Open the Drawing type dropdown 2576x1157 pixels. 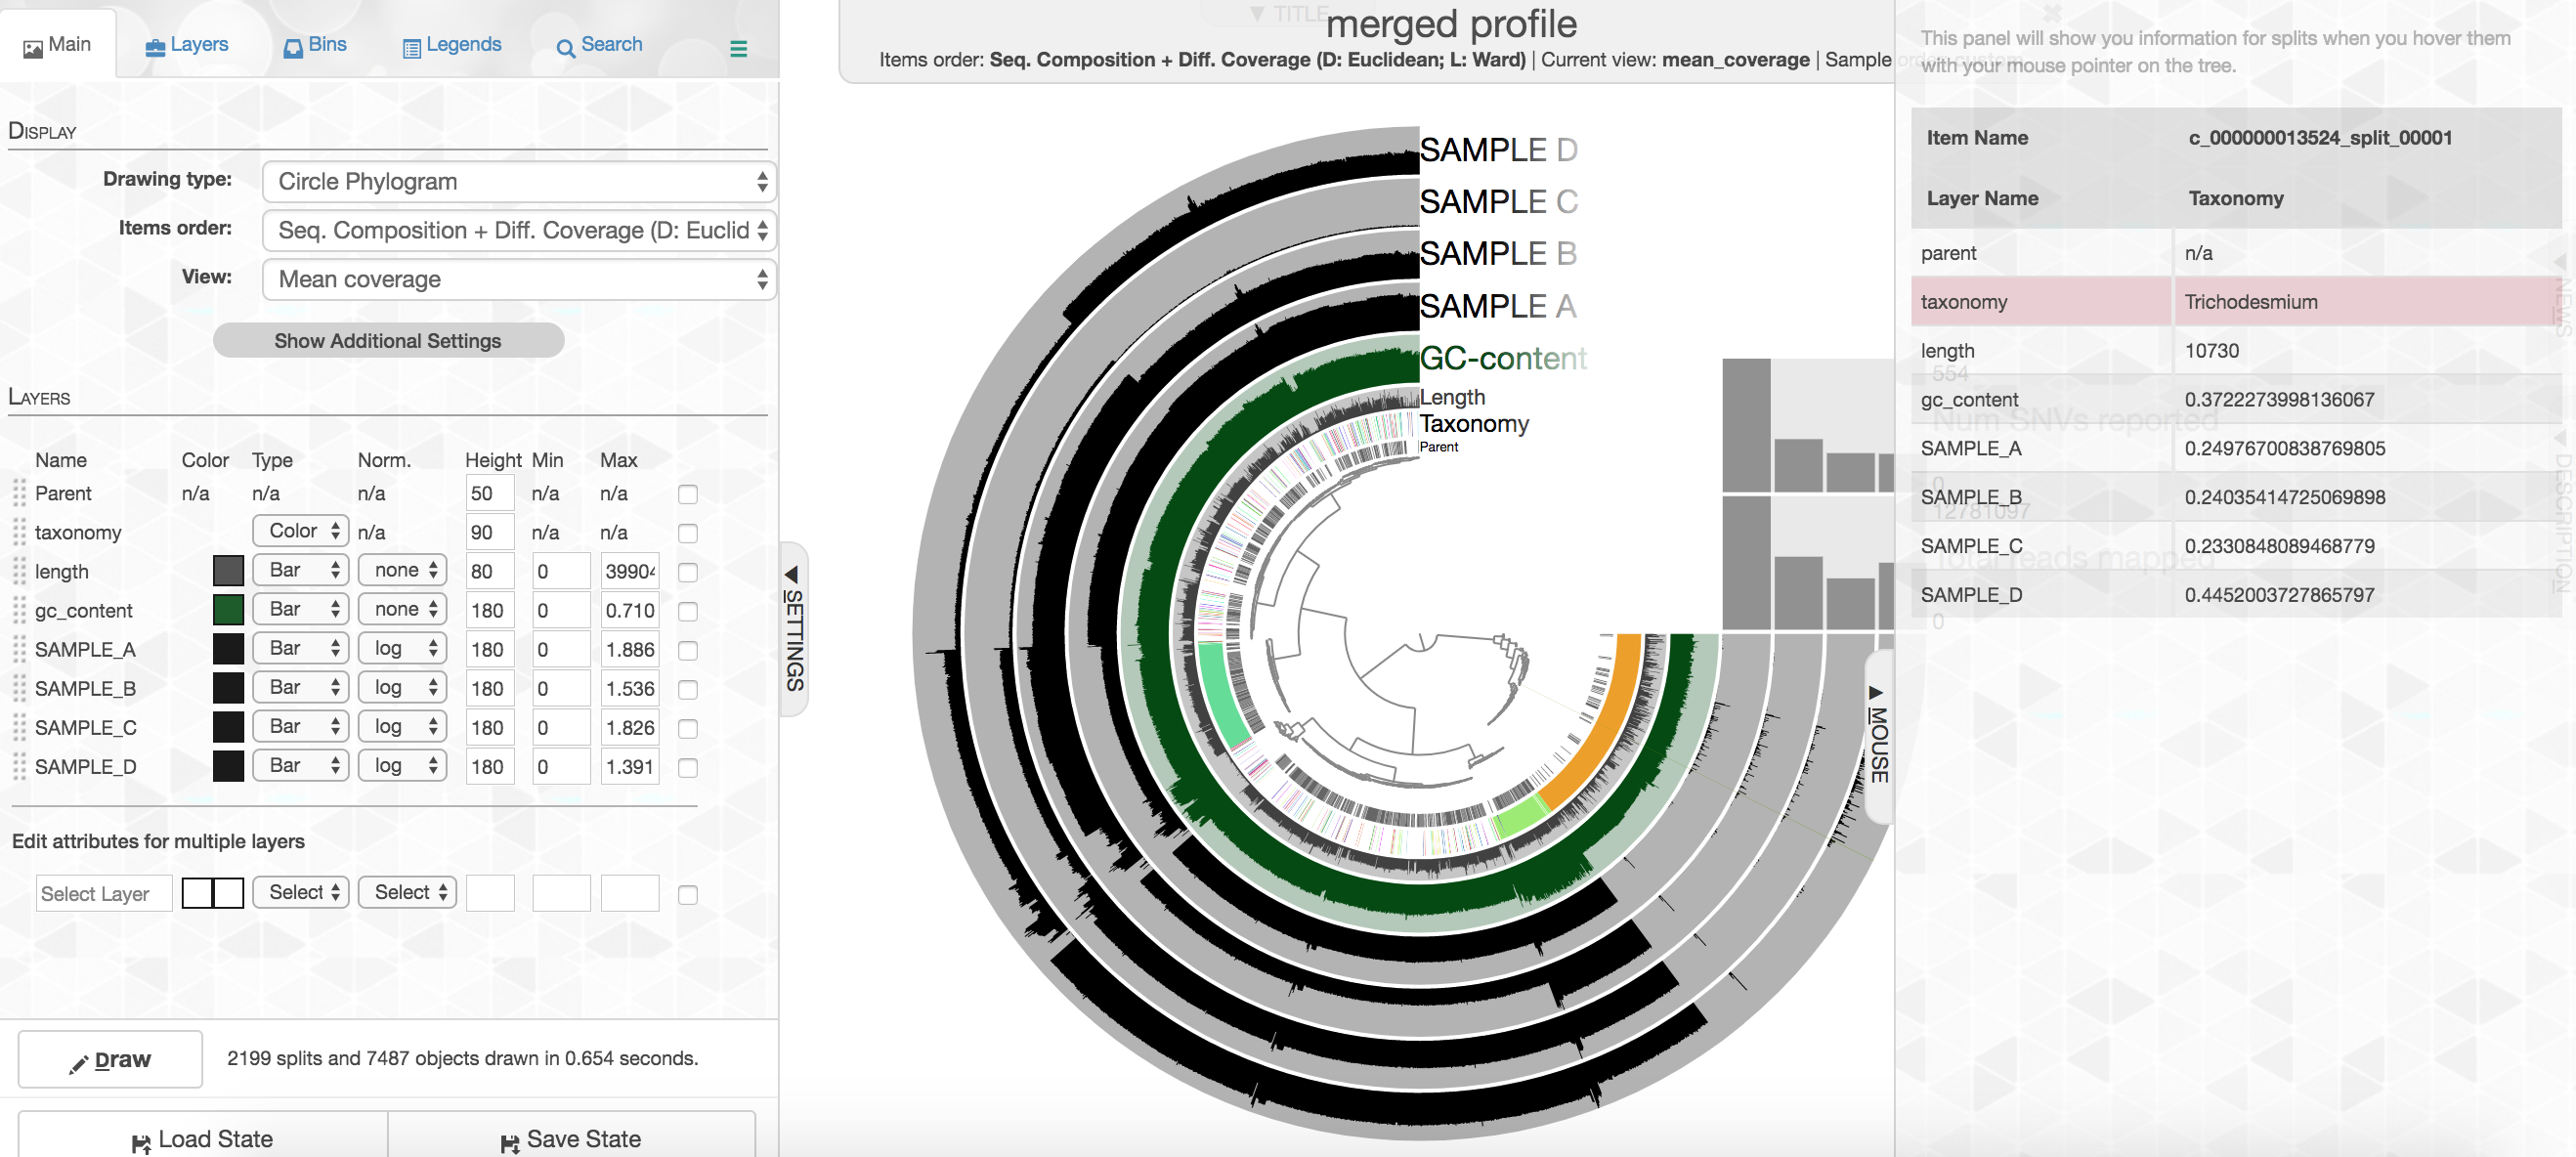coord(518,182)
